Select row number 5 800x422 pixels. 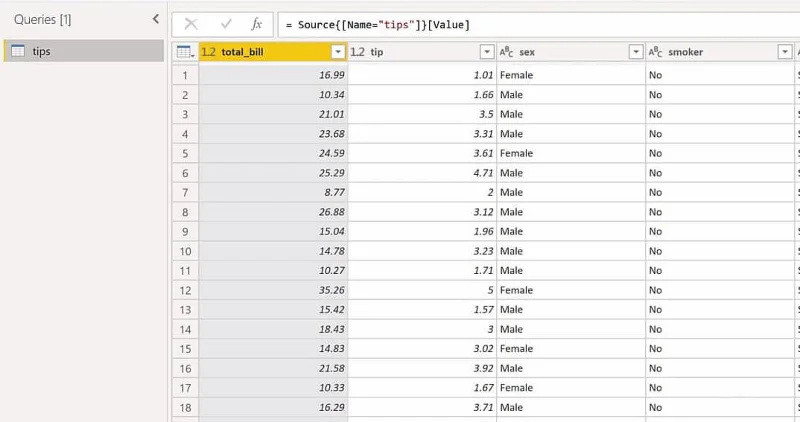185,154
